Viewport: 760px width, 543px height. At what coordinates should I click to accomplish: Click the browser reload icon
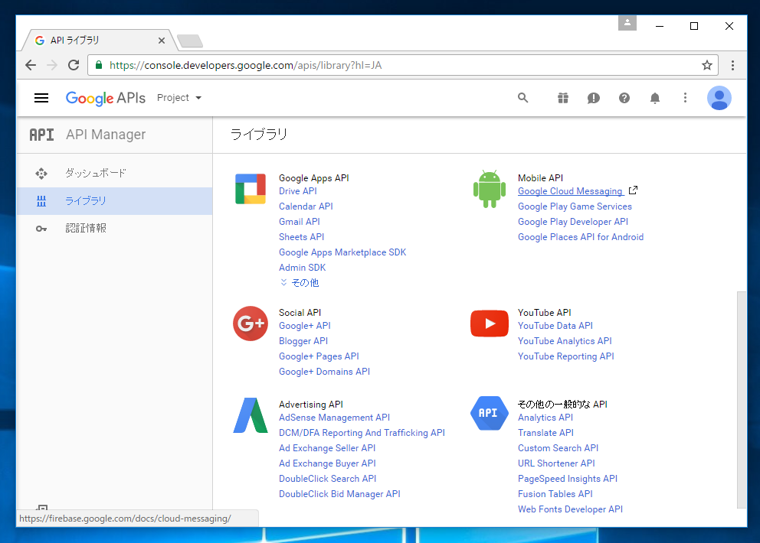[73, 65]
